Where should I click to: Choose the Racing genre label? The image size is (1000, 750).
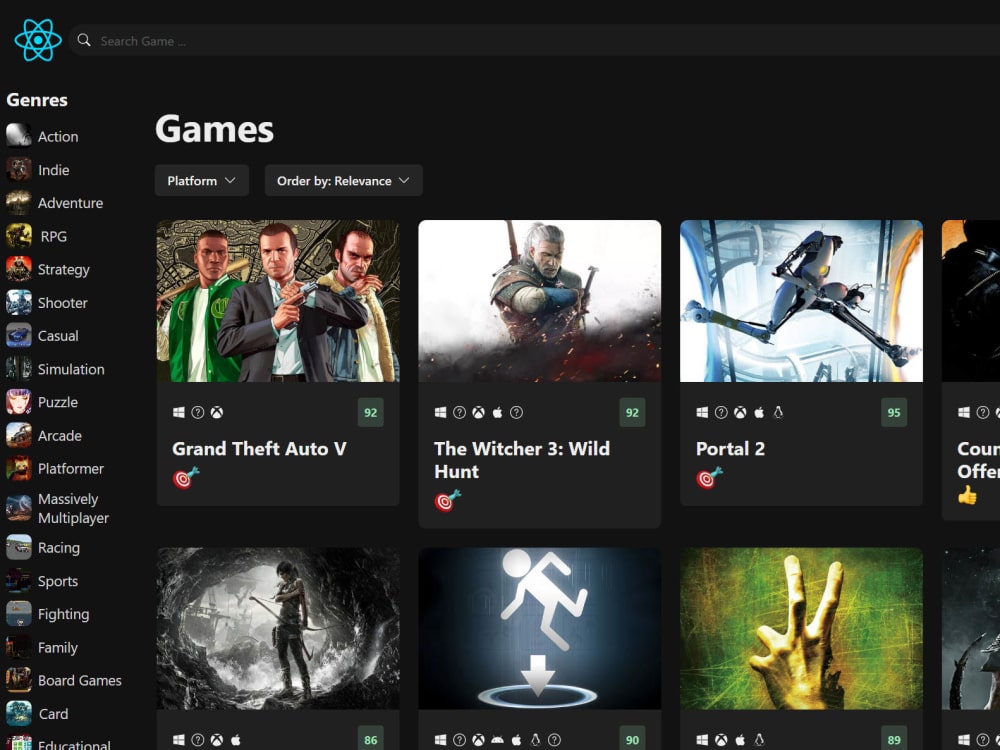[x=59, y=548]
